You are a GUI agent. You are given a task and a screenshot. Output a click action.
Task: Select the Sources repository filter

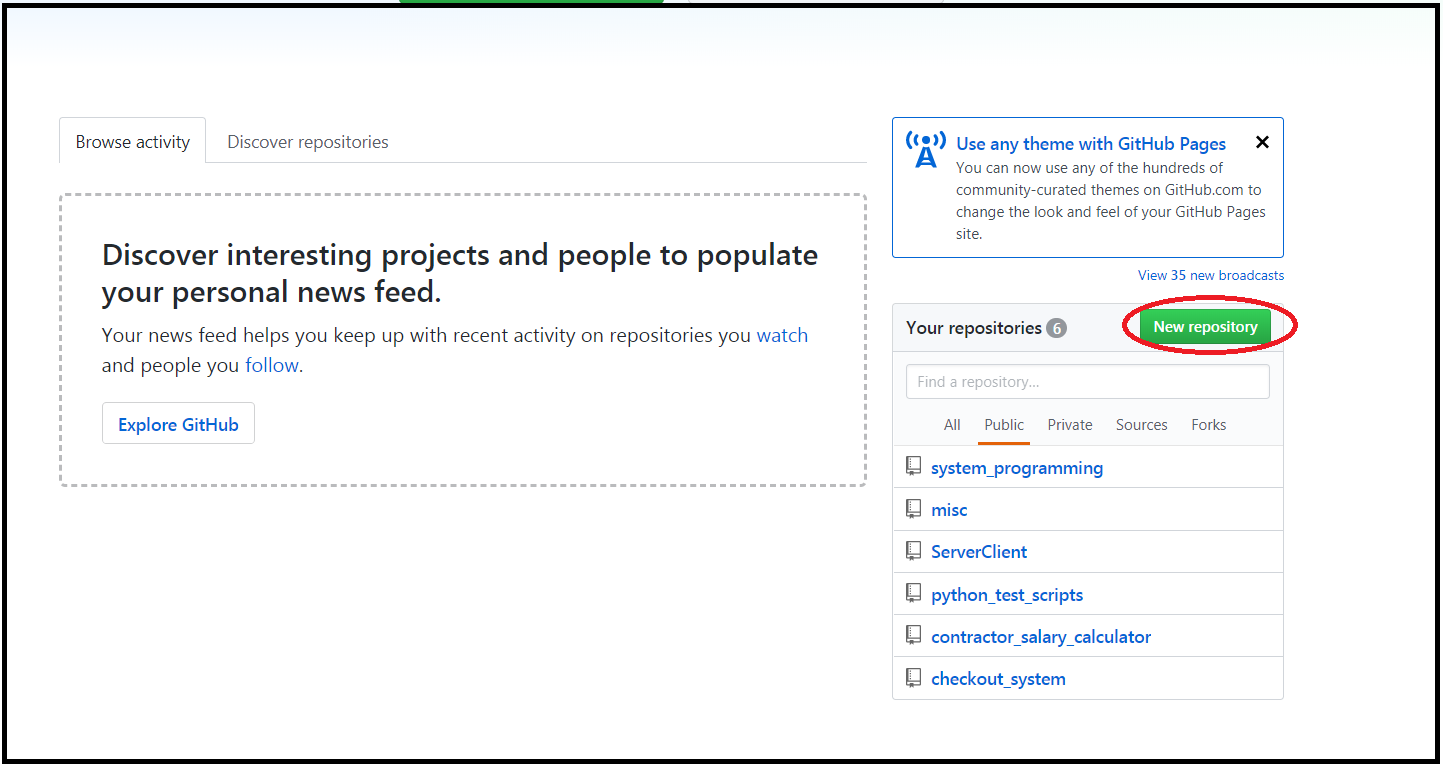tap(1141, 424)
